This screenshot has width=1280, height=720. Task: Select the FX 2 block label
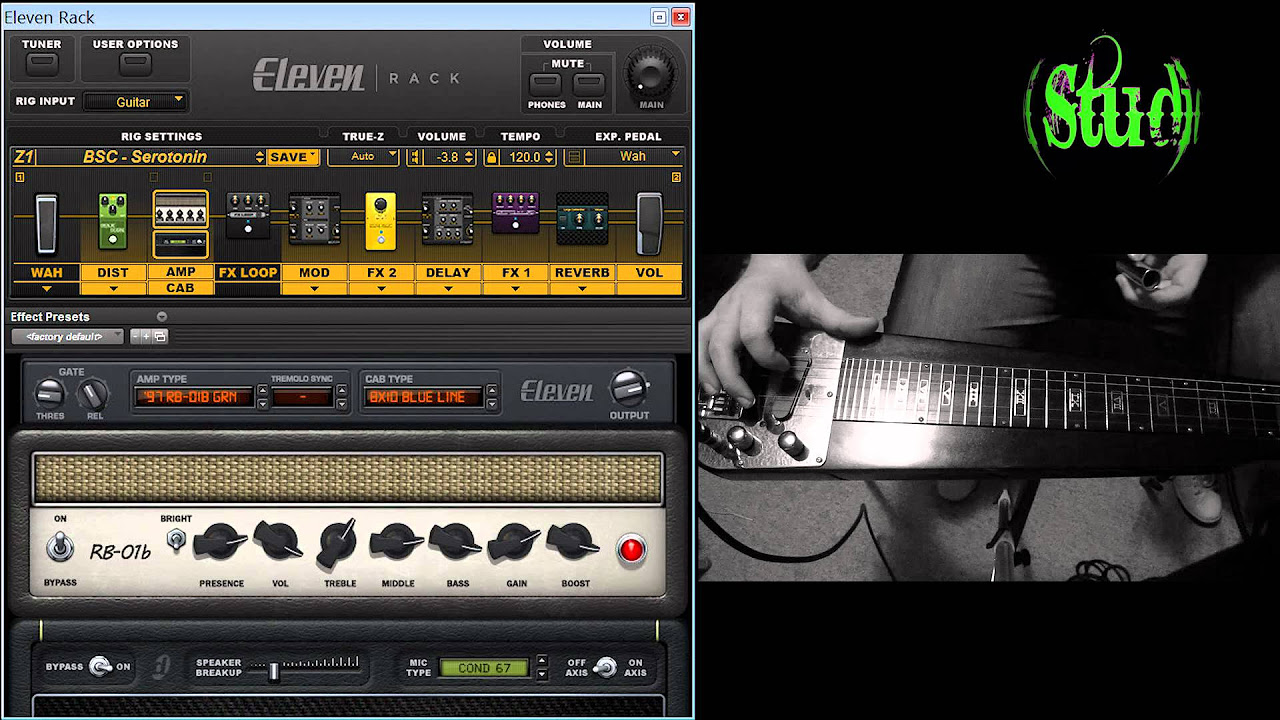coord(381,272)
